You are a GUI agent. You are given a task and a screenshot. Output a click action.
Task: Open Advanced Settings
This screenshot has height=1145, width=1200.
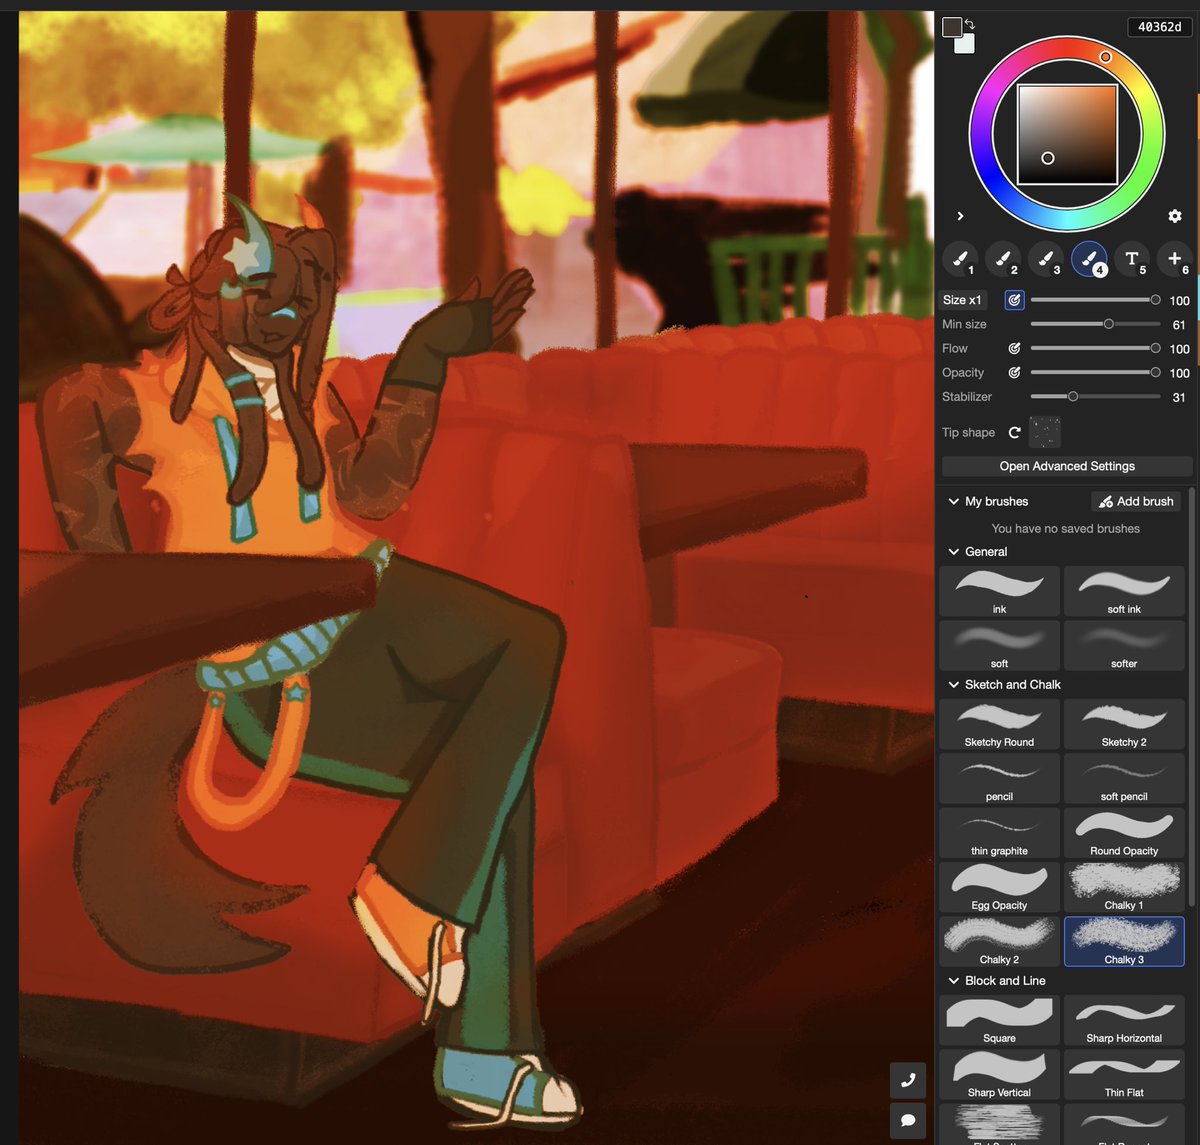[x=1067, y=466]
